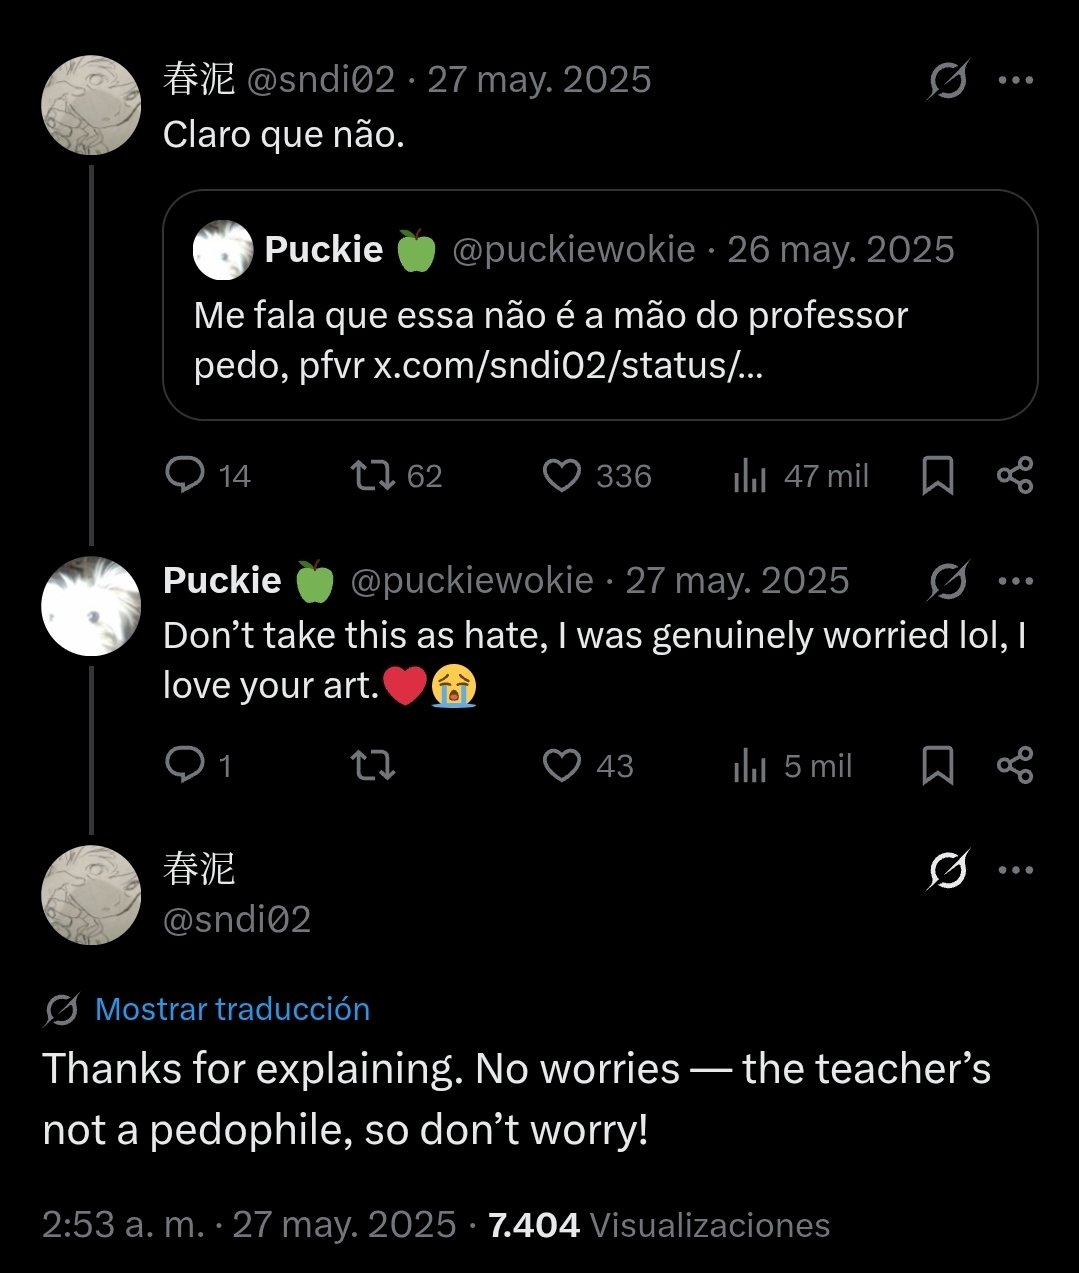
Task: Open @sndi02 handle on main post
Action: point(237,919)
